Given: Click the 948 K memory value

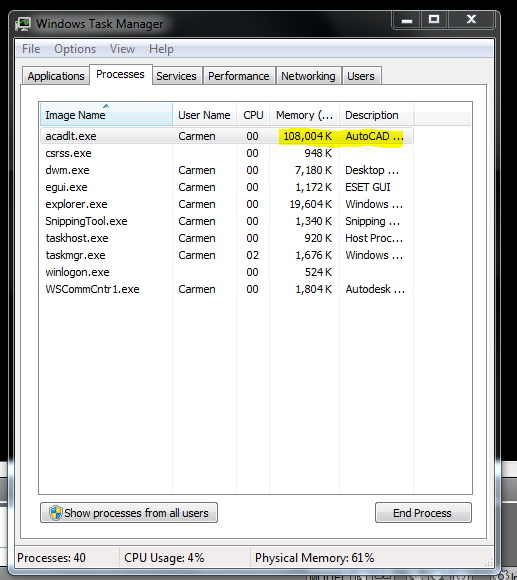Looking at the screenshot, I should pos(318,153).
